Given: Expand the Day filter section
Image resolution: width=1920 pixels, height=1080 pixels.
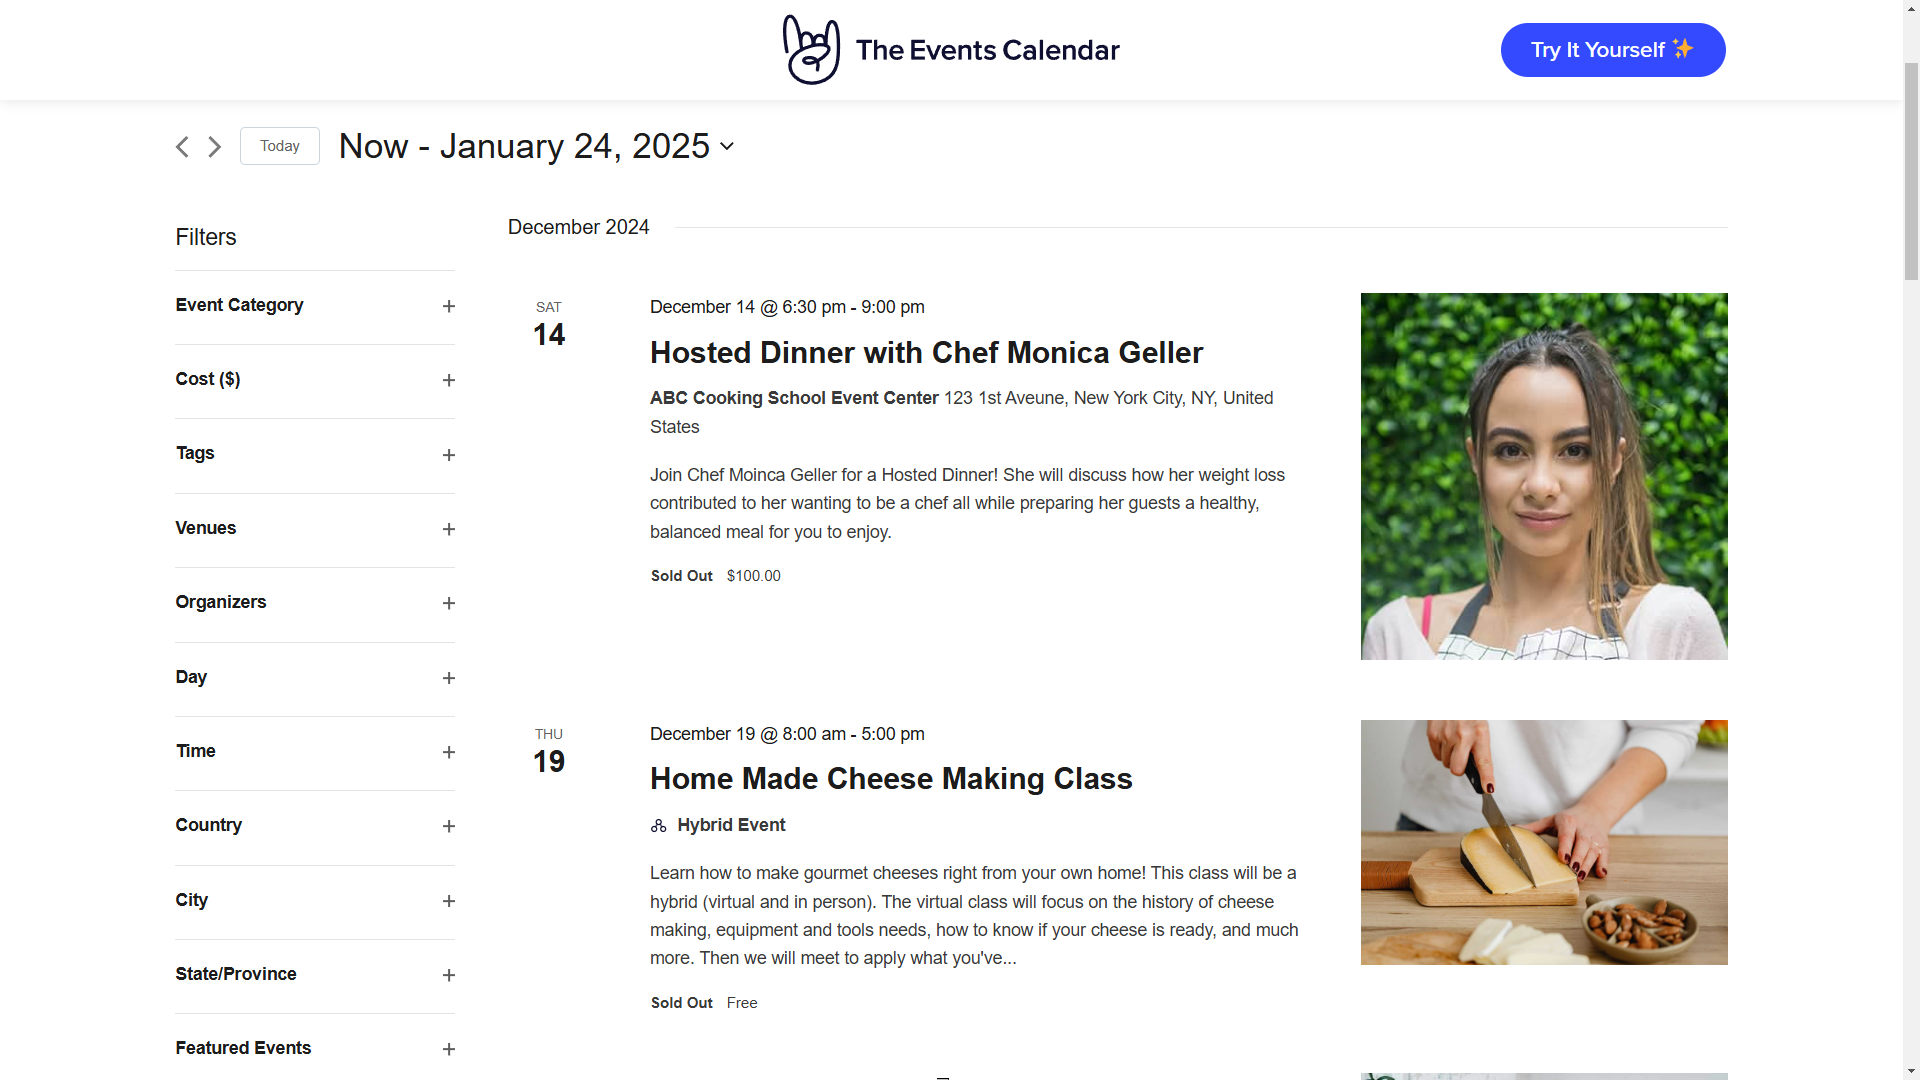Looking at the screenshot, I should (x=449, y=679).
